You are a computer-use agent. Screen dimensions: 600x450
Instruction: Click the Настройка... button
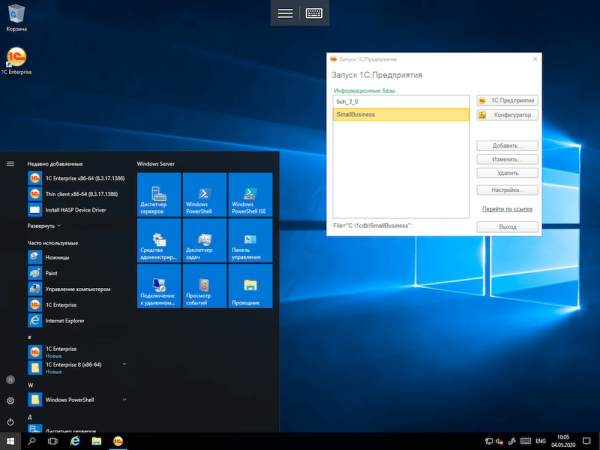(x=508, y=189)
